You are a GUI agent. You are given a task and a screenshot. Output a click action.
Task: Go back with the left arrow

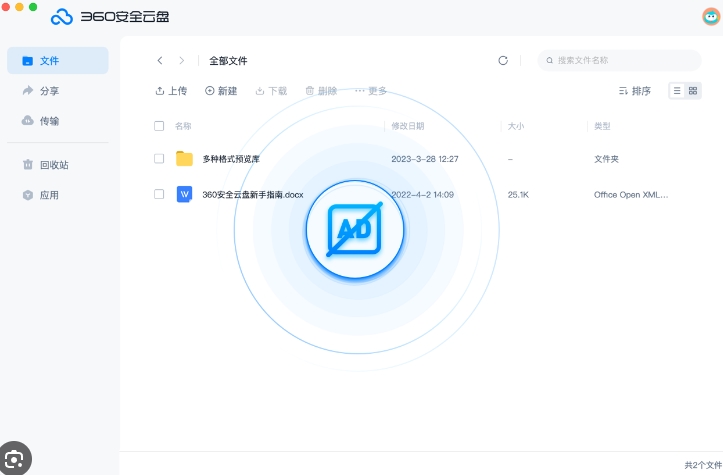coord(160,60)
